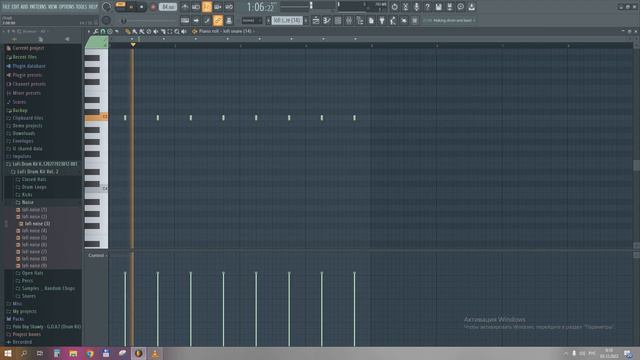640x360 pixels.
Task: Open the HELP menu
Action: click(x=93, y=7)
